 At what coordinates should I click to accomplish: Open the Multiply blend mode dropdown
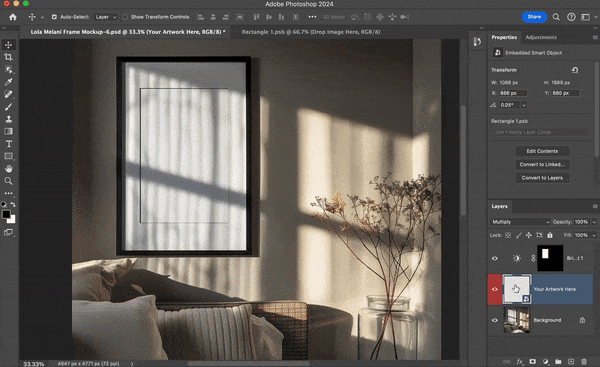pos(520,222)
